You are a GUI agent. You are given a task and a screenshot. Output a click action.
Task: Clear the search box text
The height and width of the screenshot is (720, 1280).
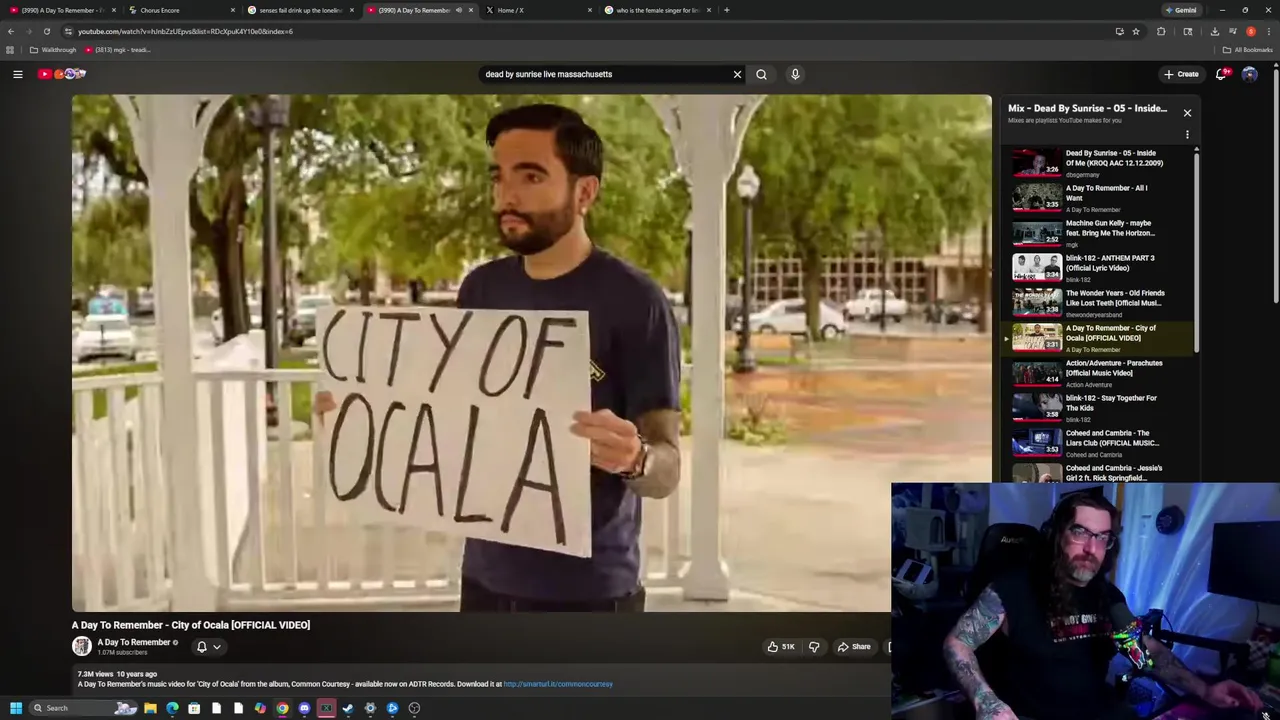point(737,74)
